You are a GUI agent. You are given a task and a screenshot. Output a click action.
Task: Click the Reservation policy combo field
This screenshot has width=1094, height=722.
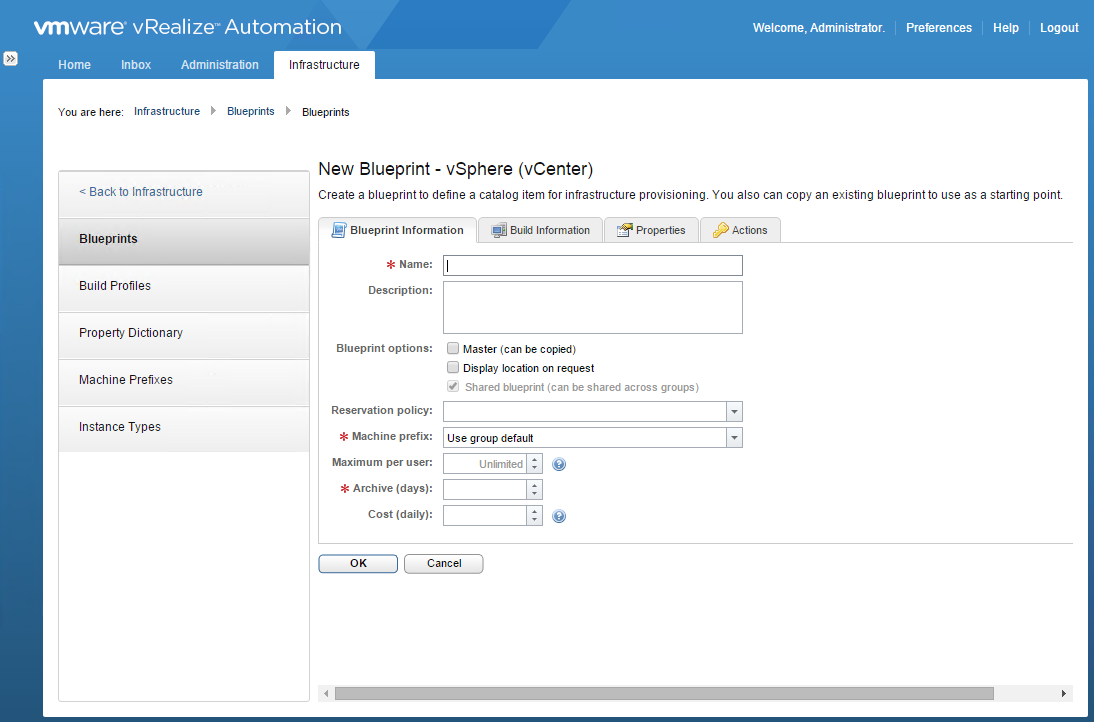585,412
